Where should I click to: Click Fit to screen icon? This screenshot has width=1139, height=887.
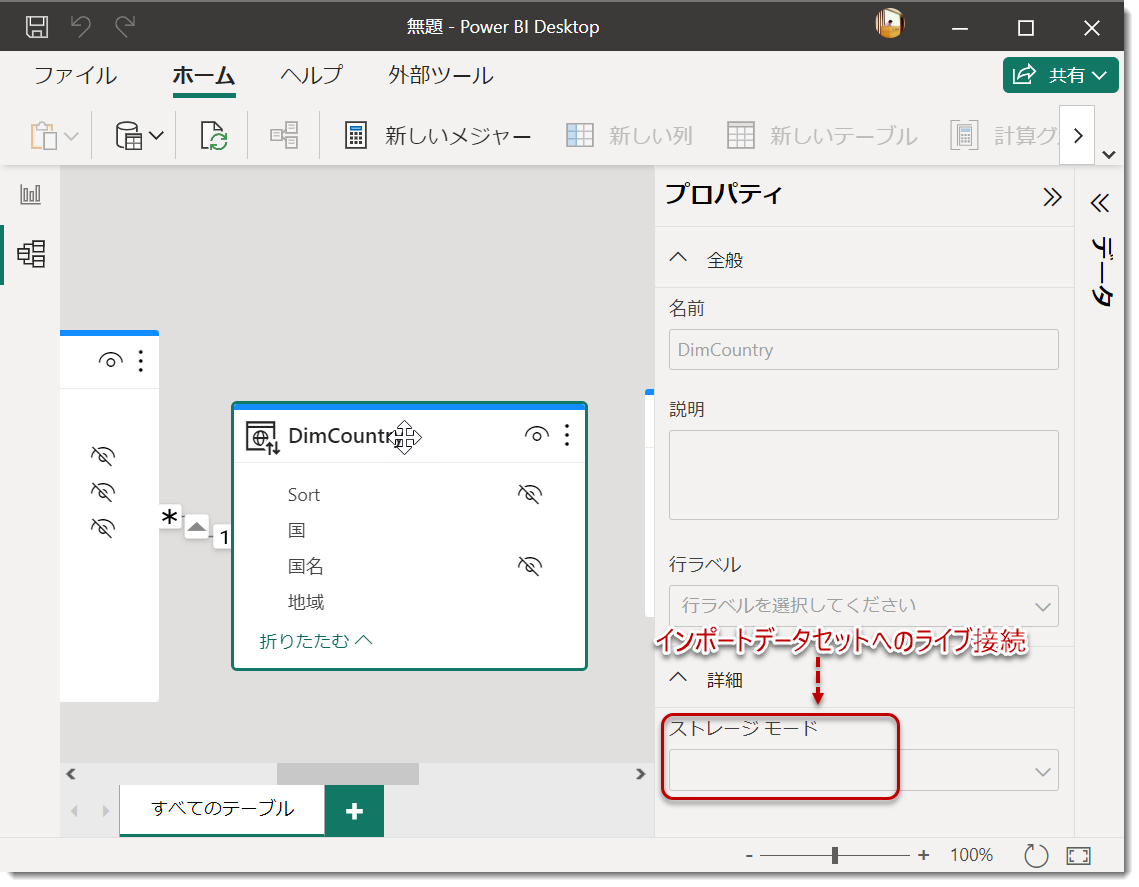(1078, 856)
